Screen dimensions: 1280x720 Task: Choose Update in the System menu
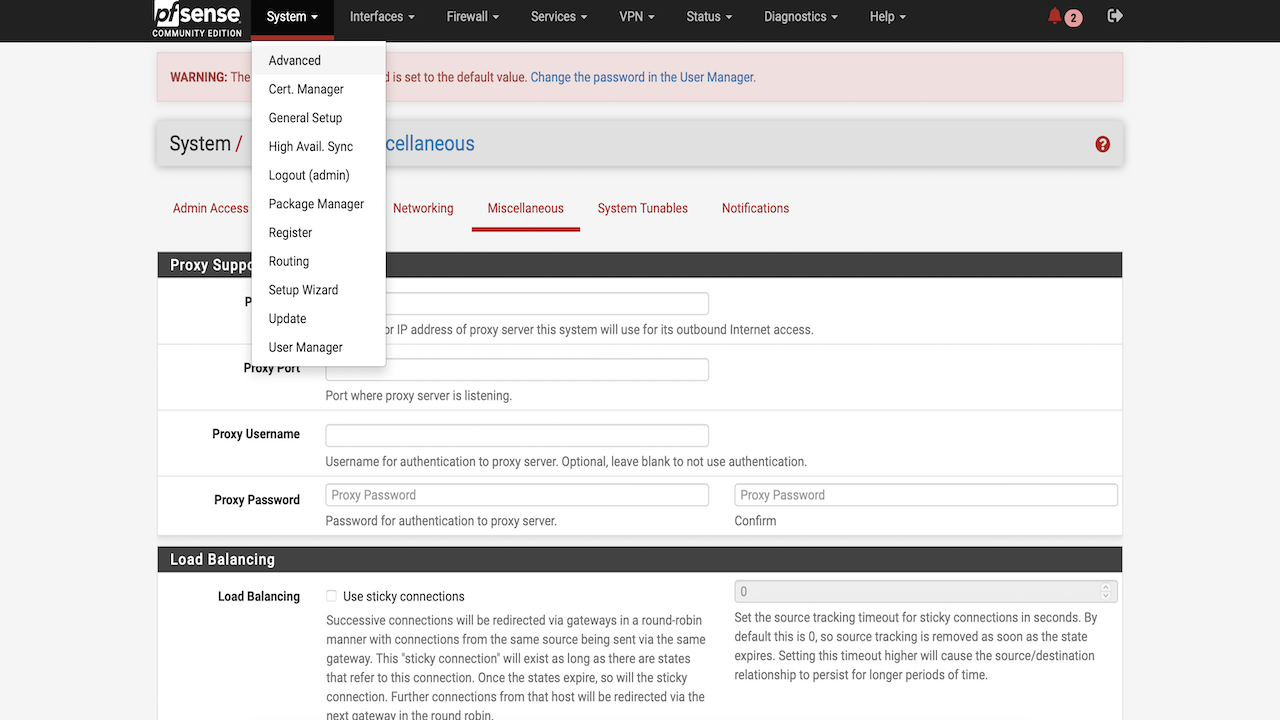(x=318, y=319)
